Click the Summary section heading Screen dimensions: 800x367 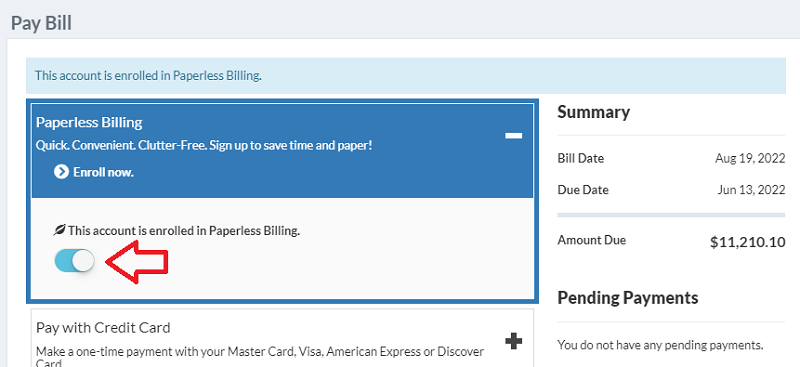click(x=593, y=112)
